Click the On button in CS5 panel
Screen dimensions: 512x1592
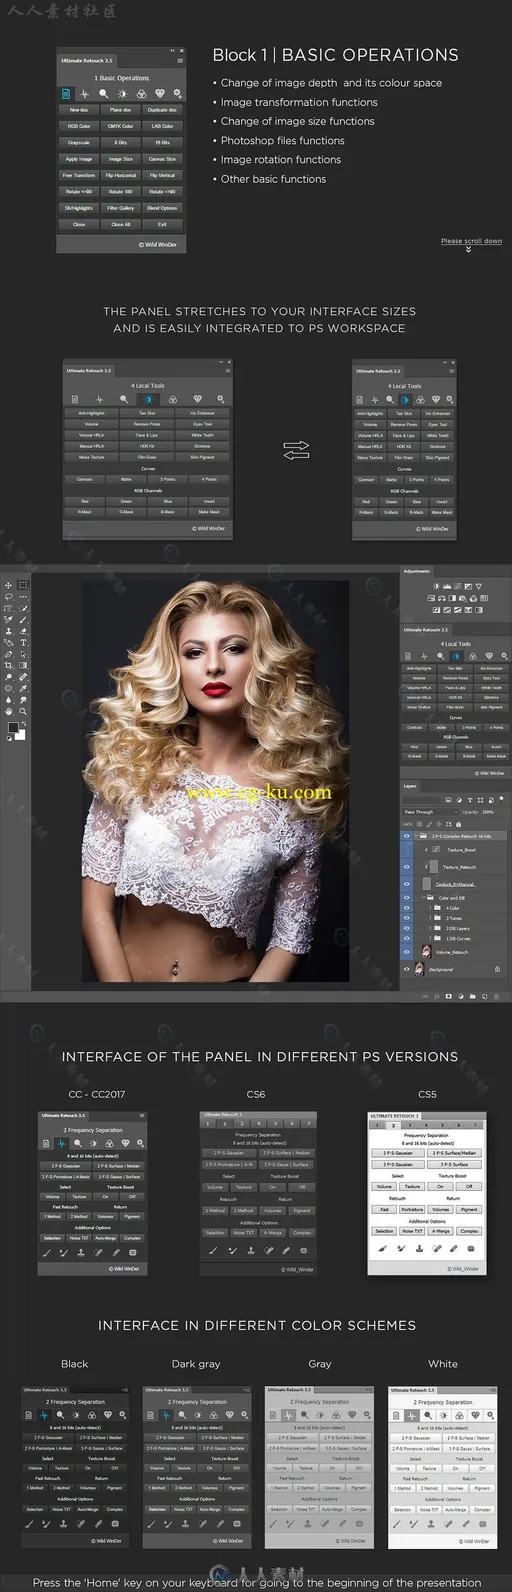(x=440, y=1186)
